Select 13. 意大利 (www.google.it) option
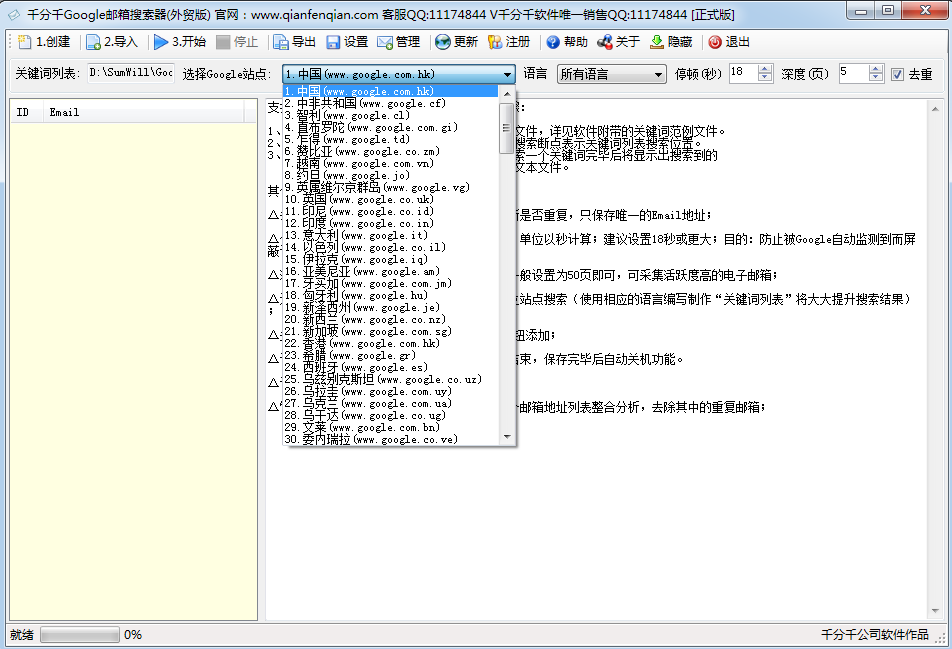Viewport: 952px width, 649px height. [390, 236]
